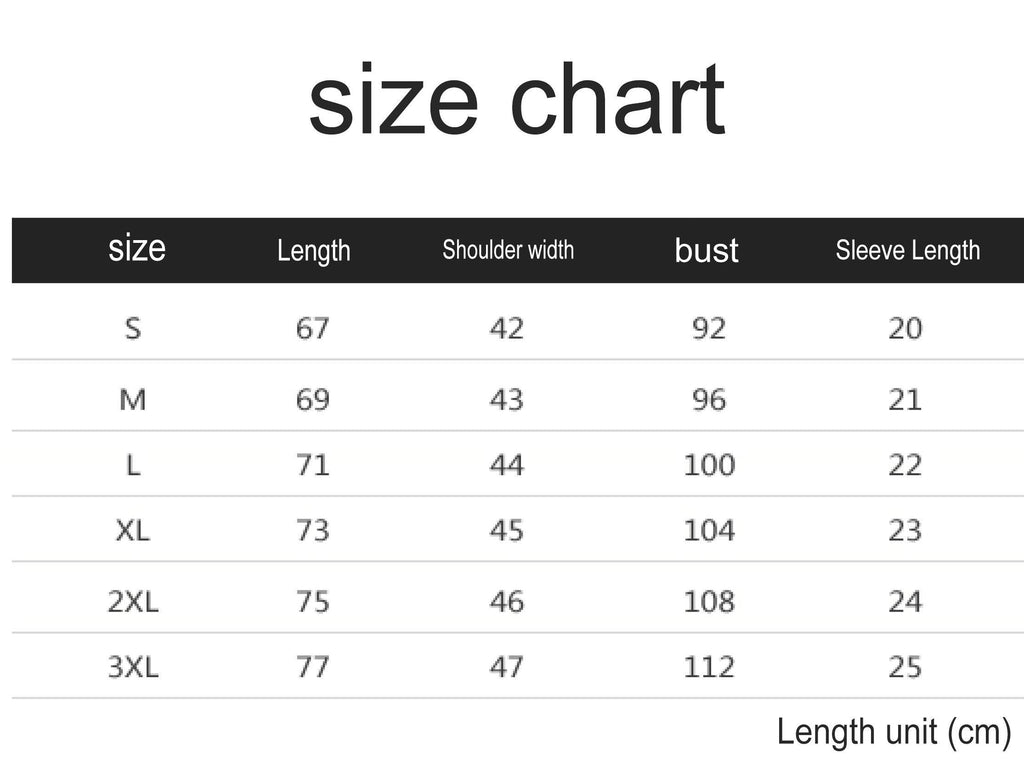Click the L bust value 100
The height and width of the screenshot is (775, 1024).
709,465
